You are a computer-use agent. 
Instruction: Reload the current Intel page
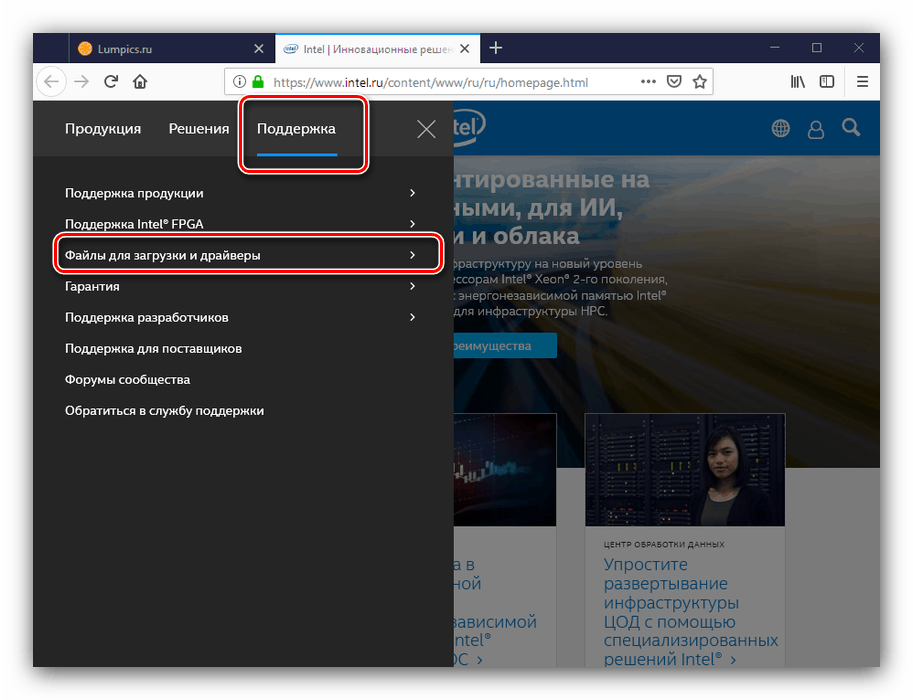coord(111,82)
